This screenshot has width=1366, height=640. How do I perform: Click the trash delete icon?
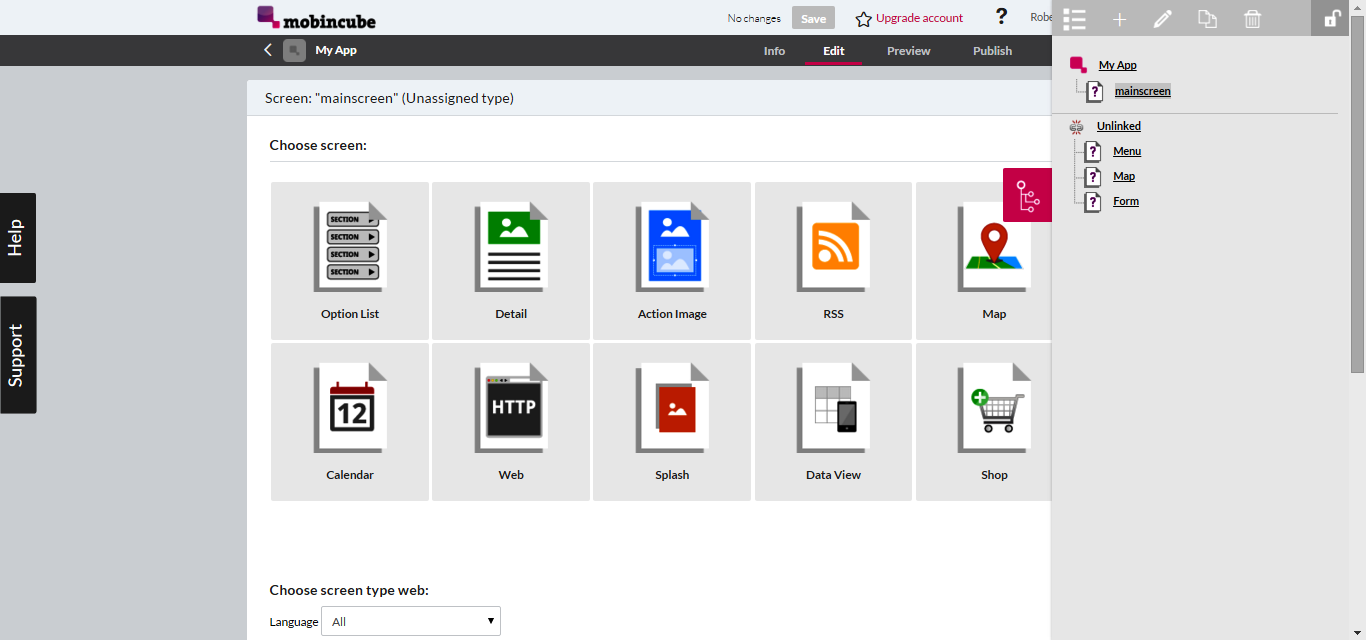(x=1252, y=19)
